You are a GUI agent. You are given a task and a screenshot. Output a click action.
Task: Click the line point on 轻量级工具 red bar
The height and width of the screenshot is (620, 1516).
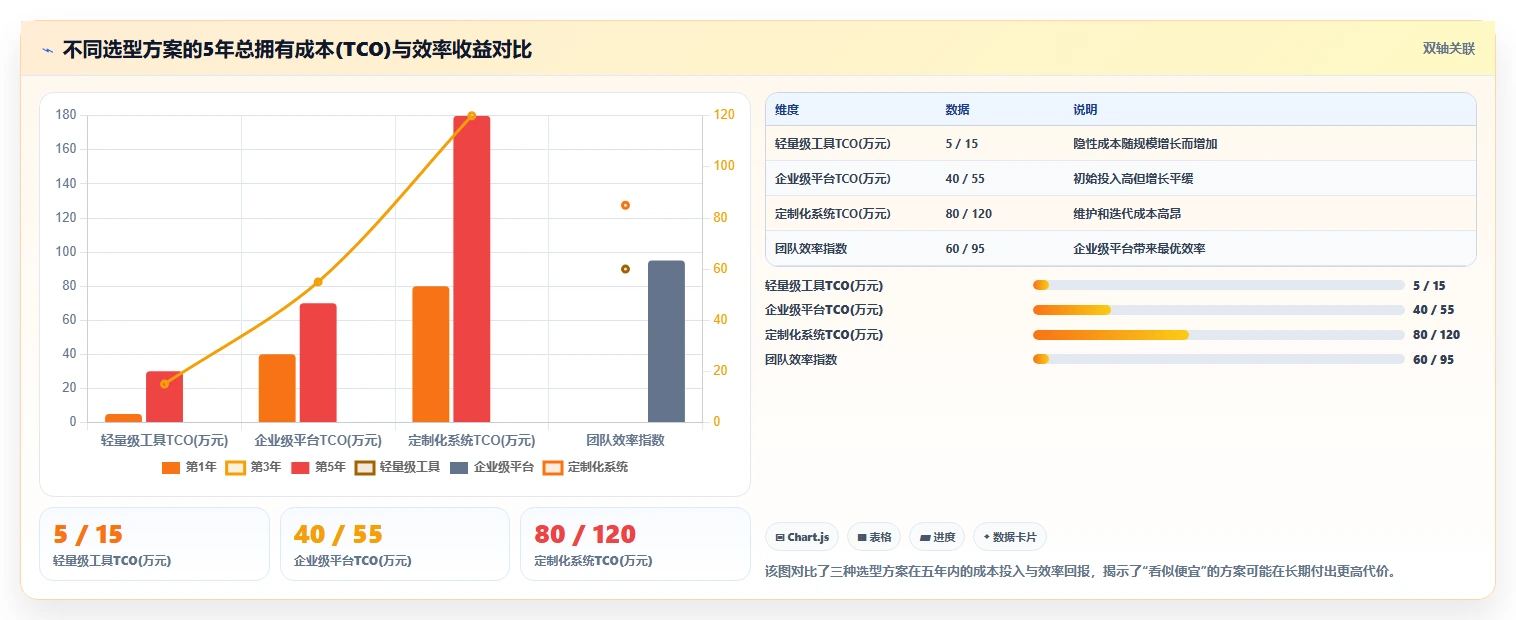click(x=164, y=384)
